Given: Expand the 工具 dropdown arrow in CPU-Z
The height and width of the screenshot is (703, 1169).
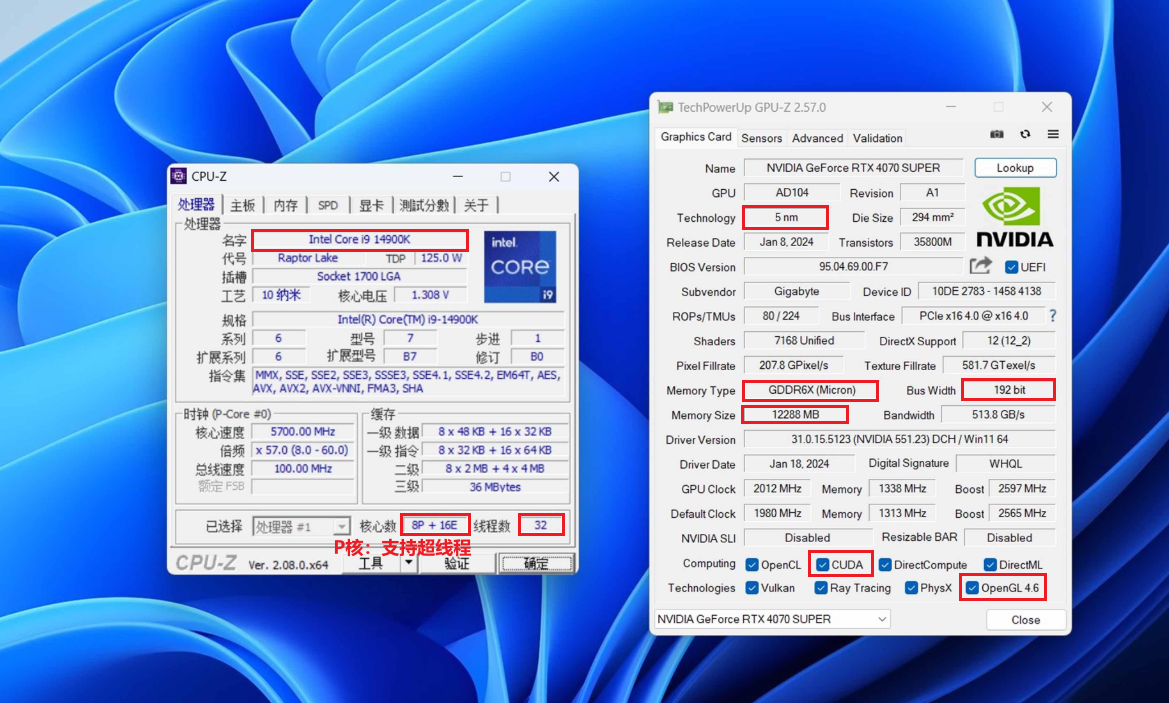Looking at the screenshot, I should click(408, 563).
